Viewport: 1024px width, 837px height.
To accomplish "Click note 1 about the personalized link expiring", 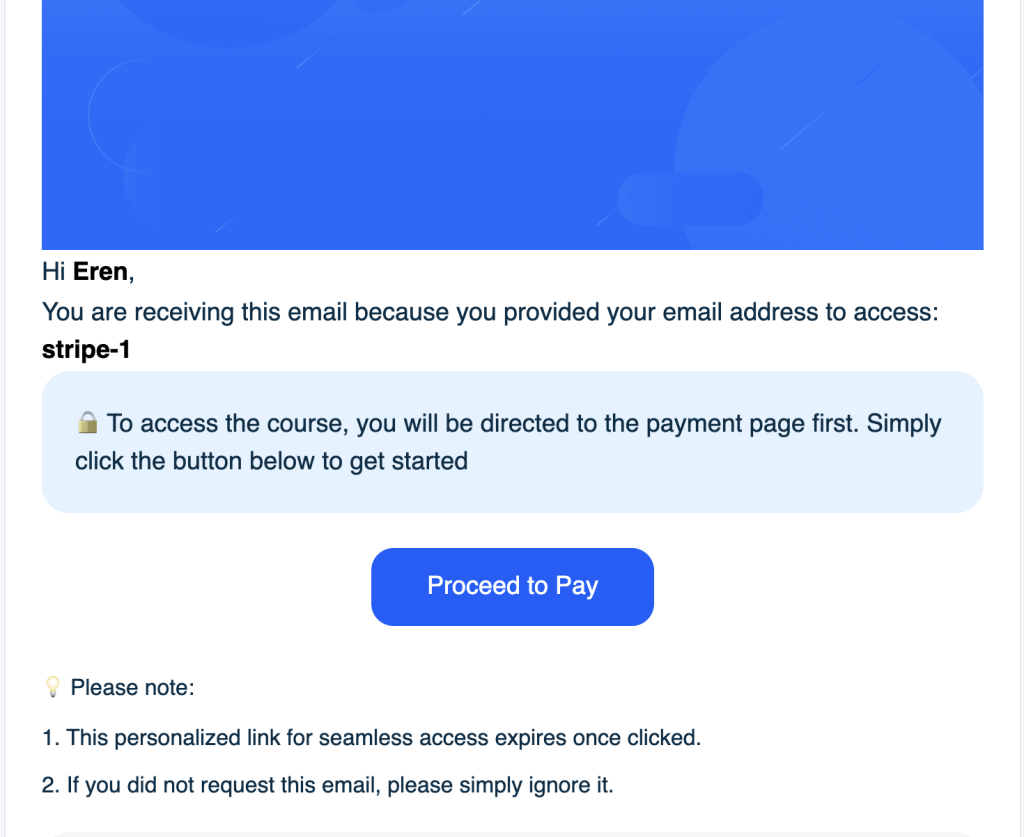I will 371,738.
